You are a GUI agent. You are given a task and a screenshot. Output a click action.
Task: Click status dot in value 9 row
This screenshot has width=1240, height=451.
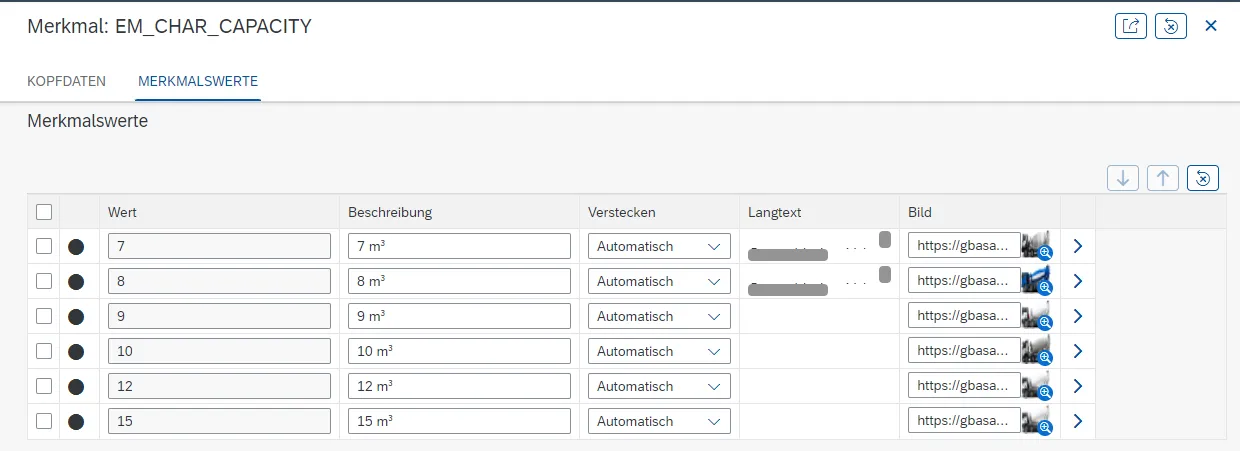pos(76,317)
